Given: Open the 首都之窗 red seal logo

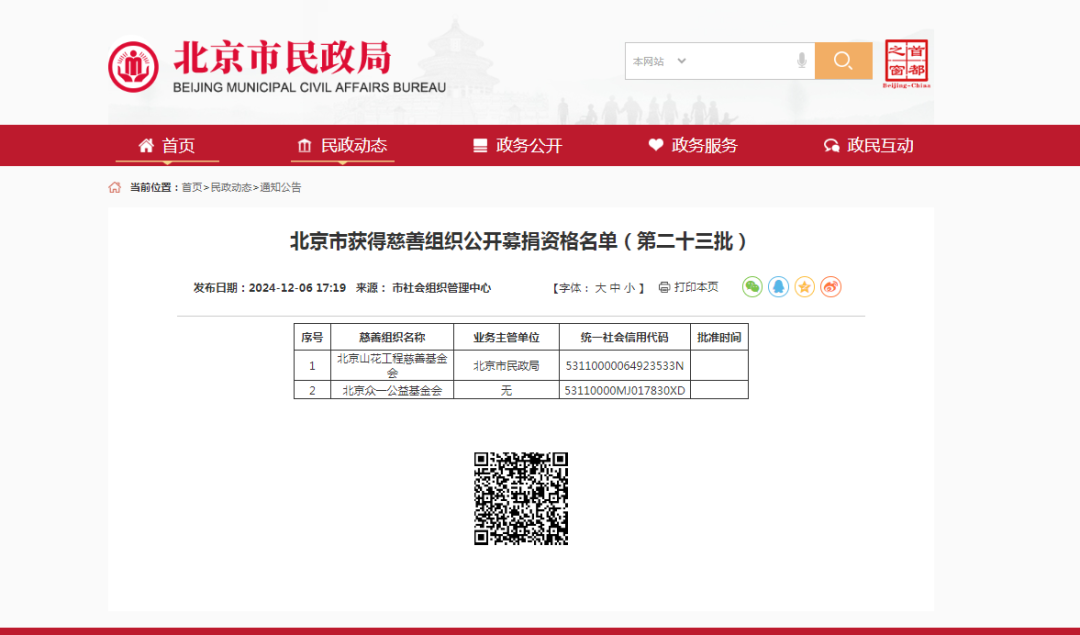Looking at the screenshot, I should (x=906, y=63).
